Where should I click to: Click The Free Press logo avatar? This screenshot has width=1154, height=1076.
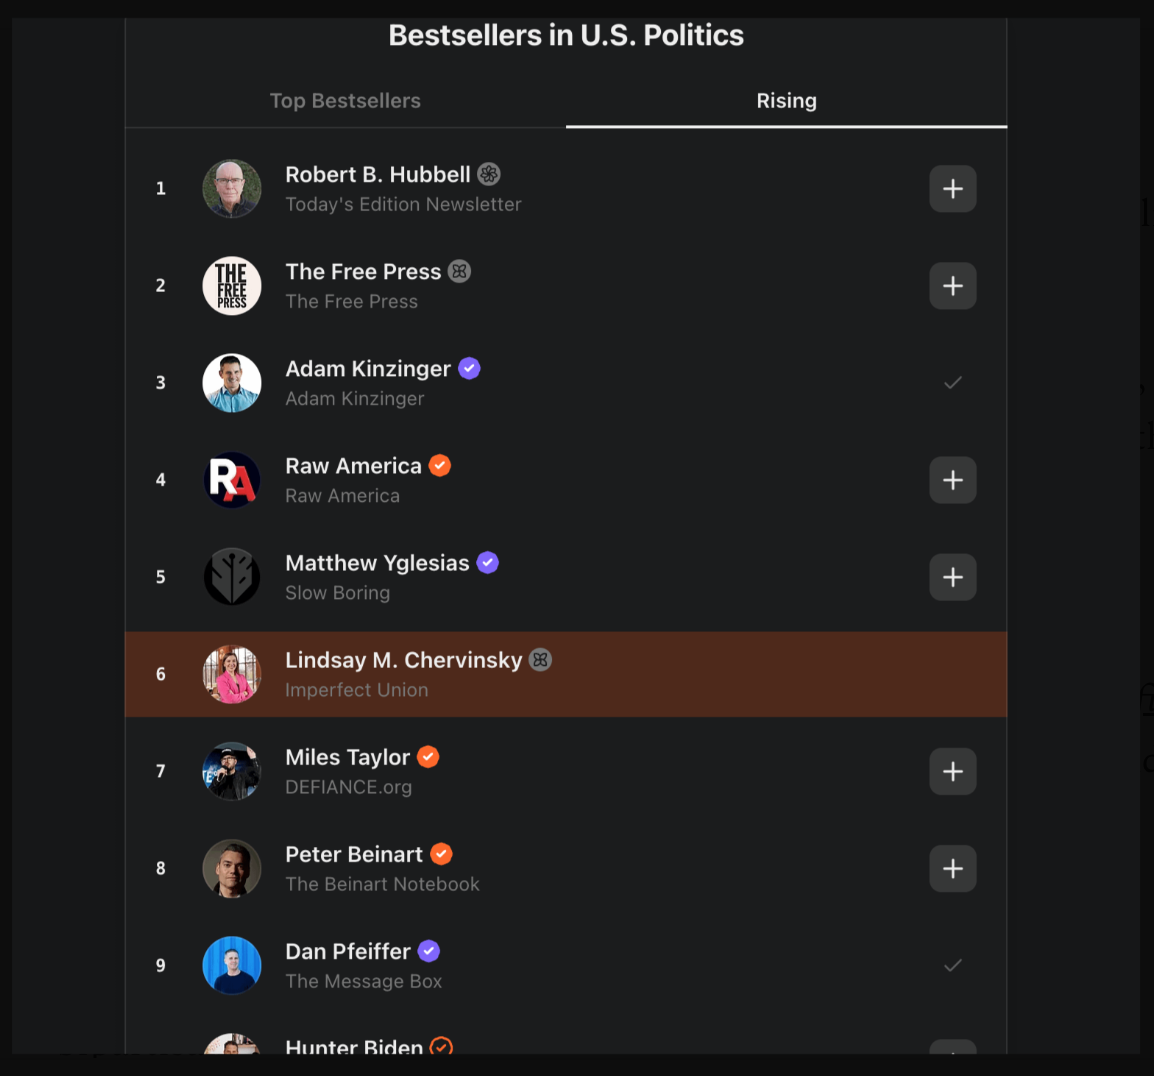pyautogui.click(x=232, y=286)
